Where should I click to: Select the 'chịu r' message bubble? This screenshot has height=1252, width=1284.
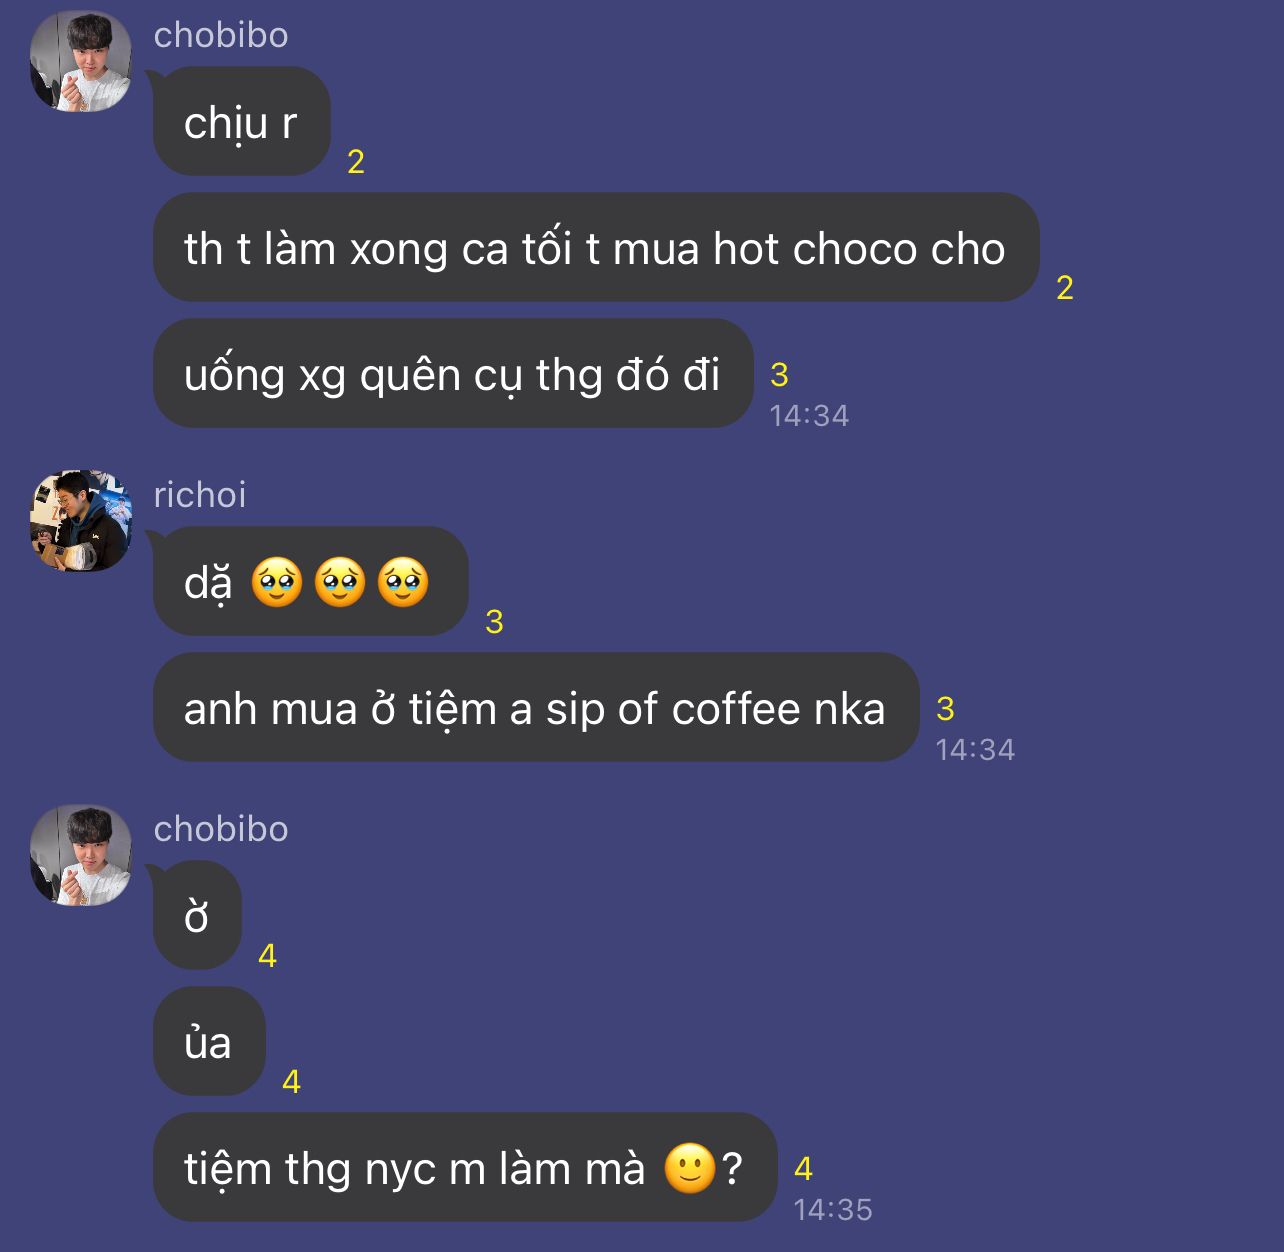[241, 122]
